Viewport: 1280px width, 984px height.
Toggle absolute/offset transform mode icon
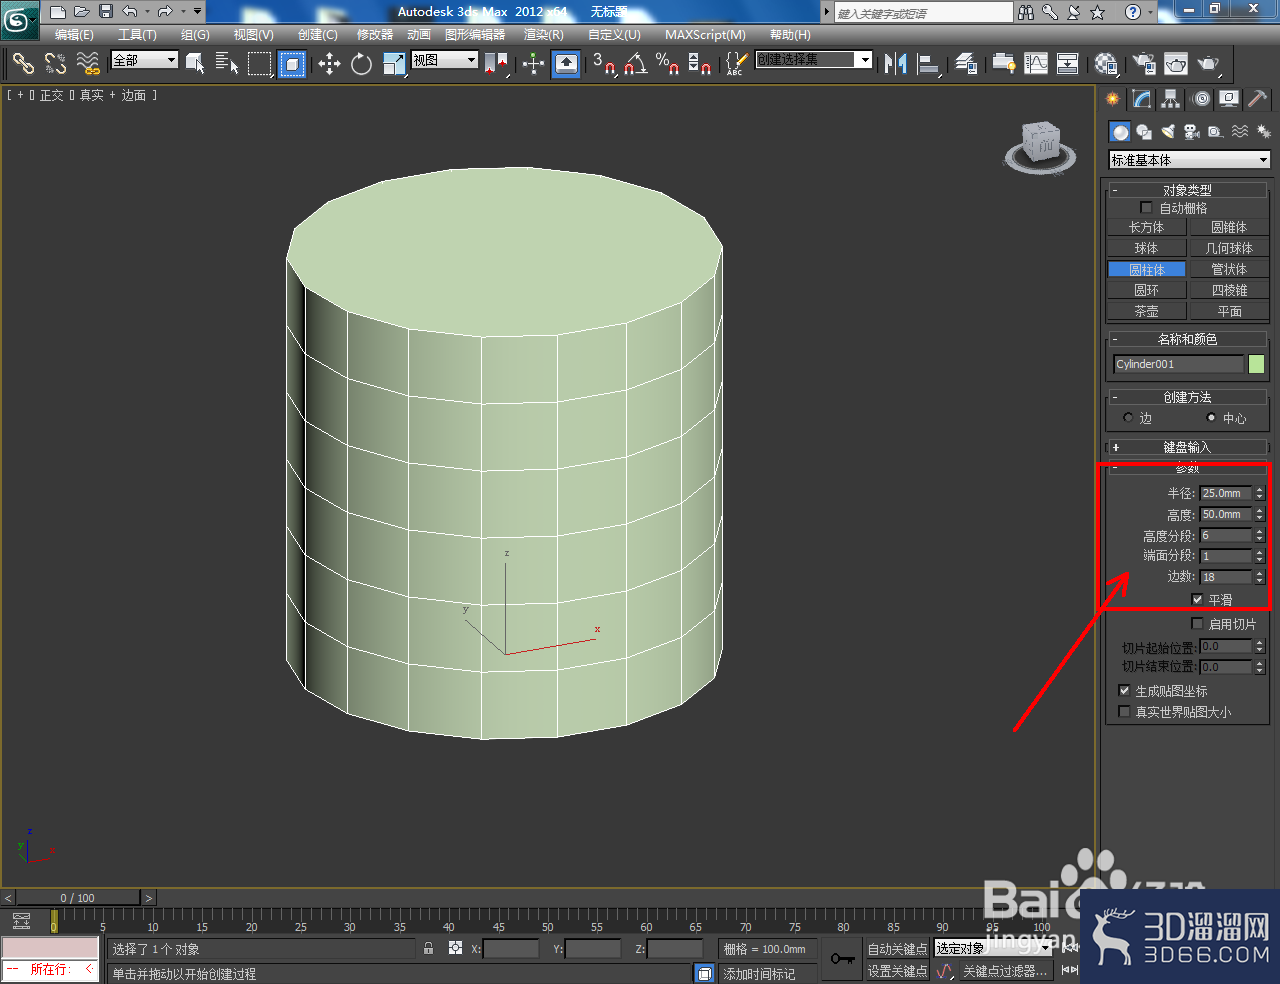click(x=455, y=948)
